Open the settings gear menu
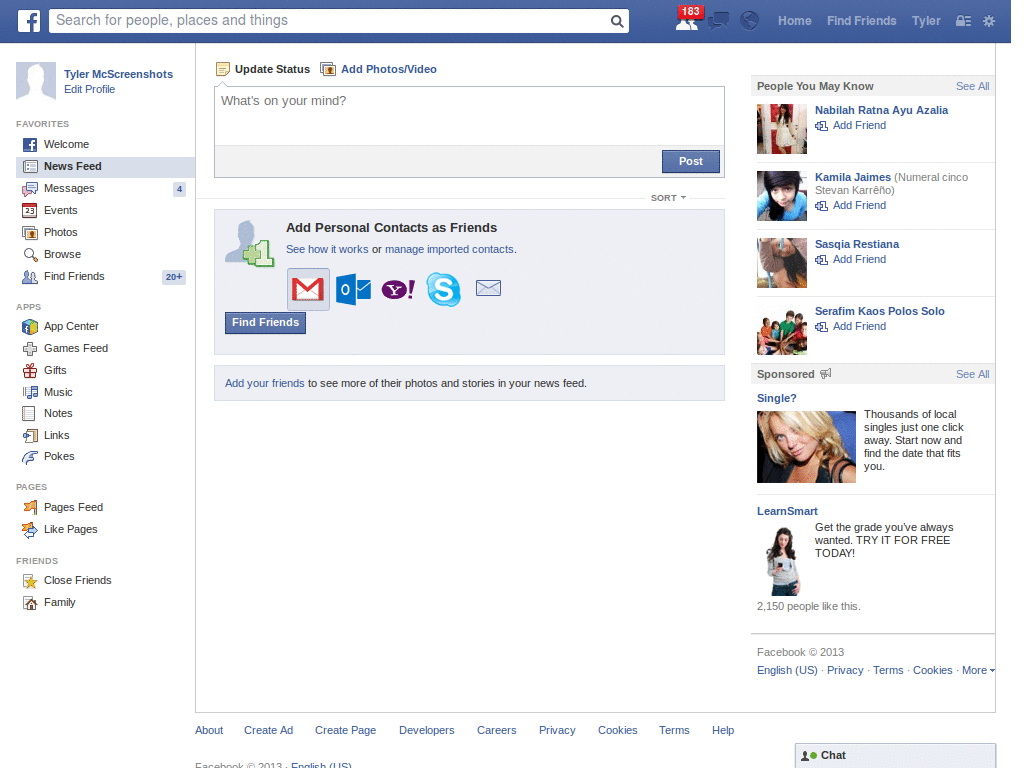The image size is (1024, 768). [989, 21]
